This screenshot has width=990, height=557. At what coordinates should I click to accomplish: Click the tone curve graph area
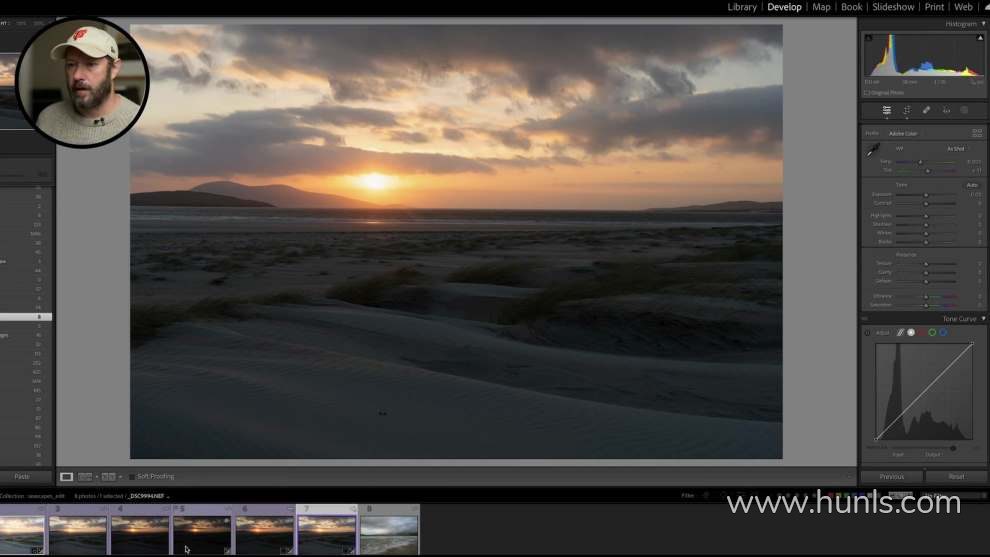pyautogui.click(x=924, y=392)
